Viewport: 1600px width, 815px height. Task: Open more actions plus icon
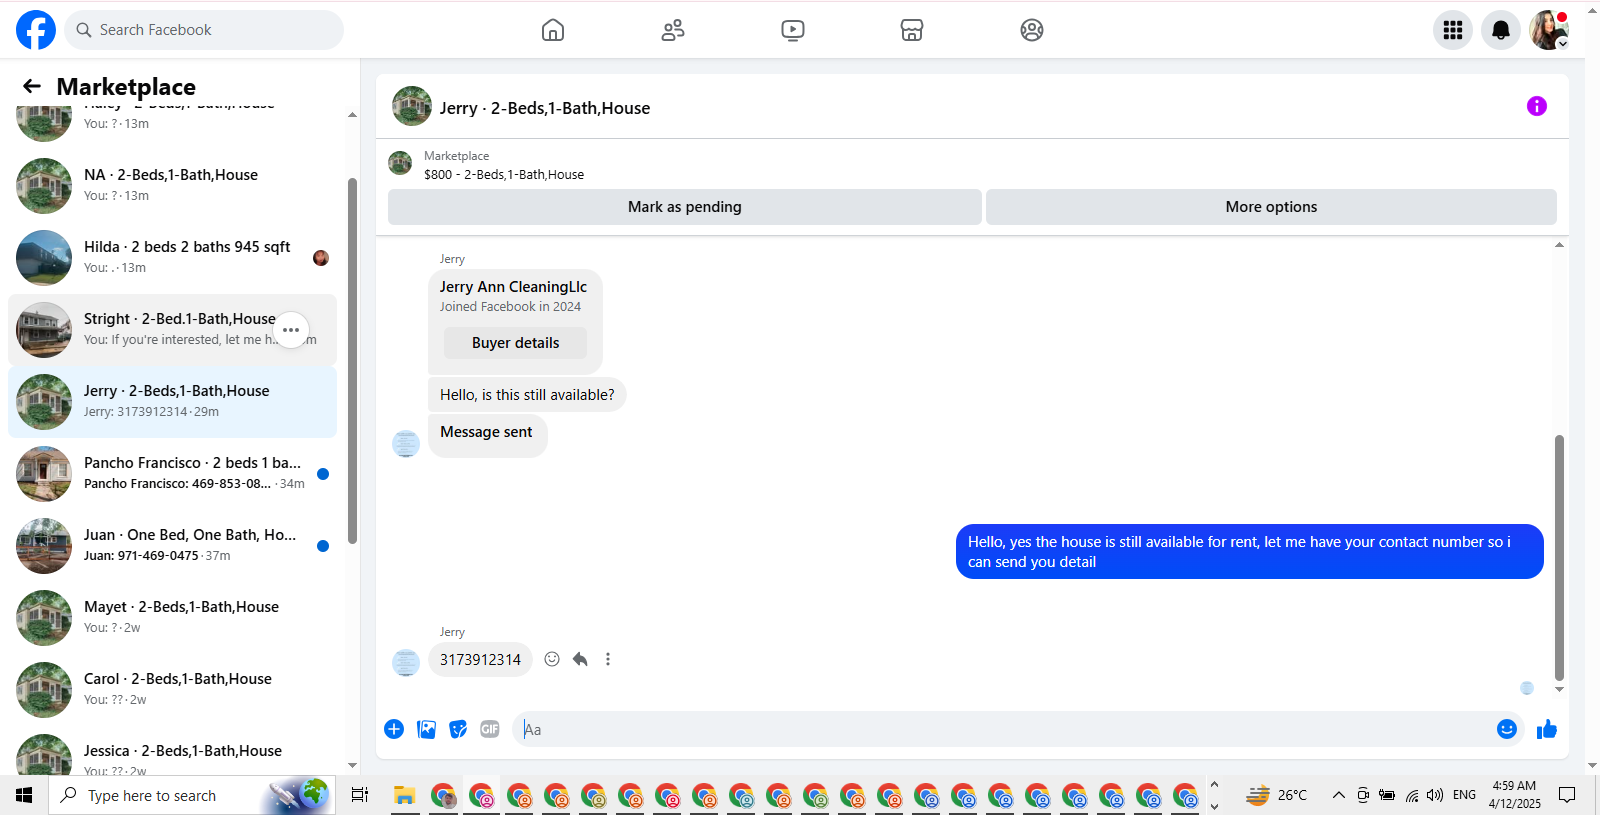click(394, 729)
